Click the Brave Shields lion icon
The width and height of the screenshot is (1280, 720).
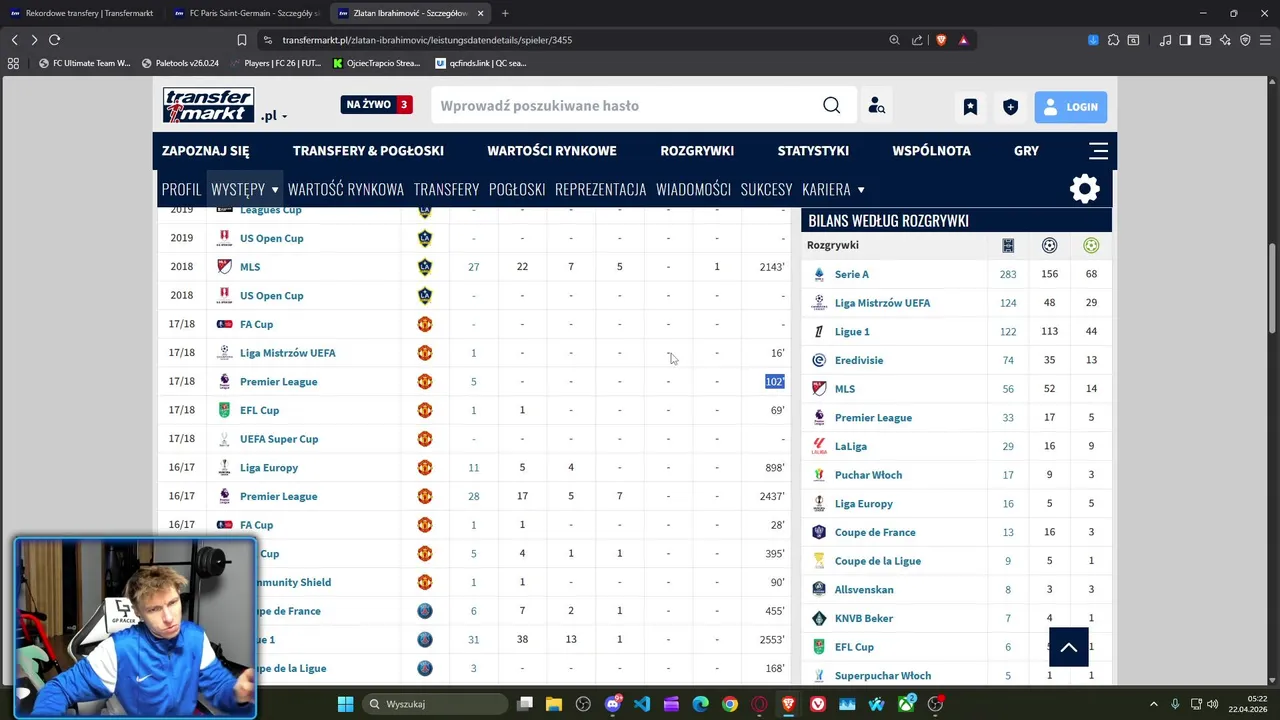[x=941, y=40]
